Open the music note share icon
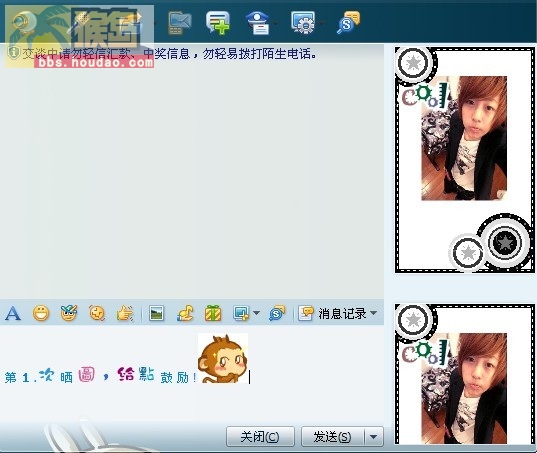Screen dimensions: 537x453 (185, 313)
